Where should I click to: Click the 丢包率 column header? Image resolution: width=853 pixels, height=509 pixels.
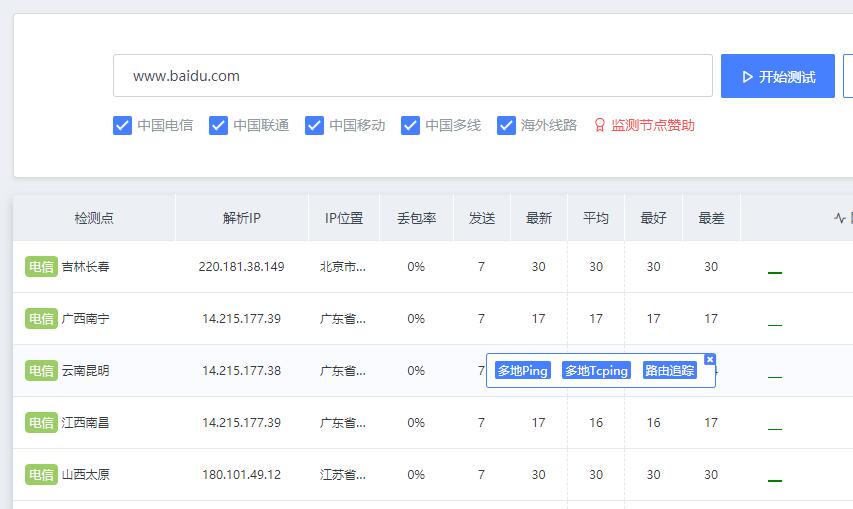tap(416, 218)
